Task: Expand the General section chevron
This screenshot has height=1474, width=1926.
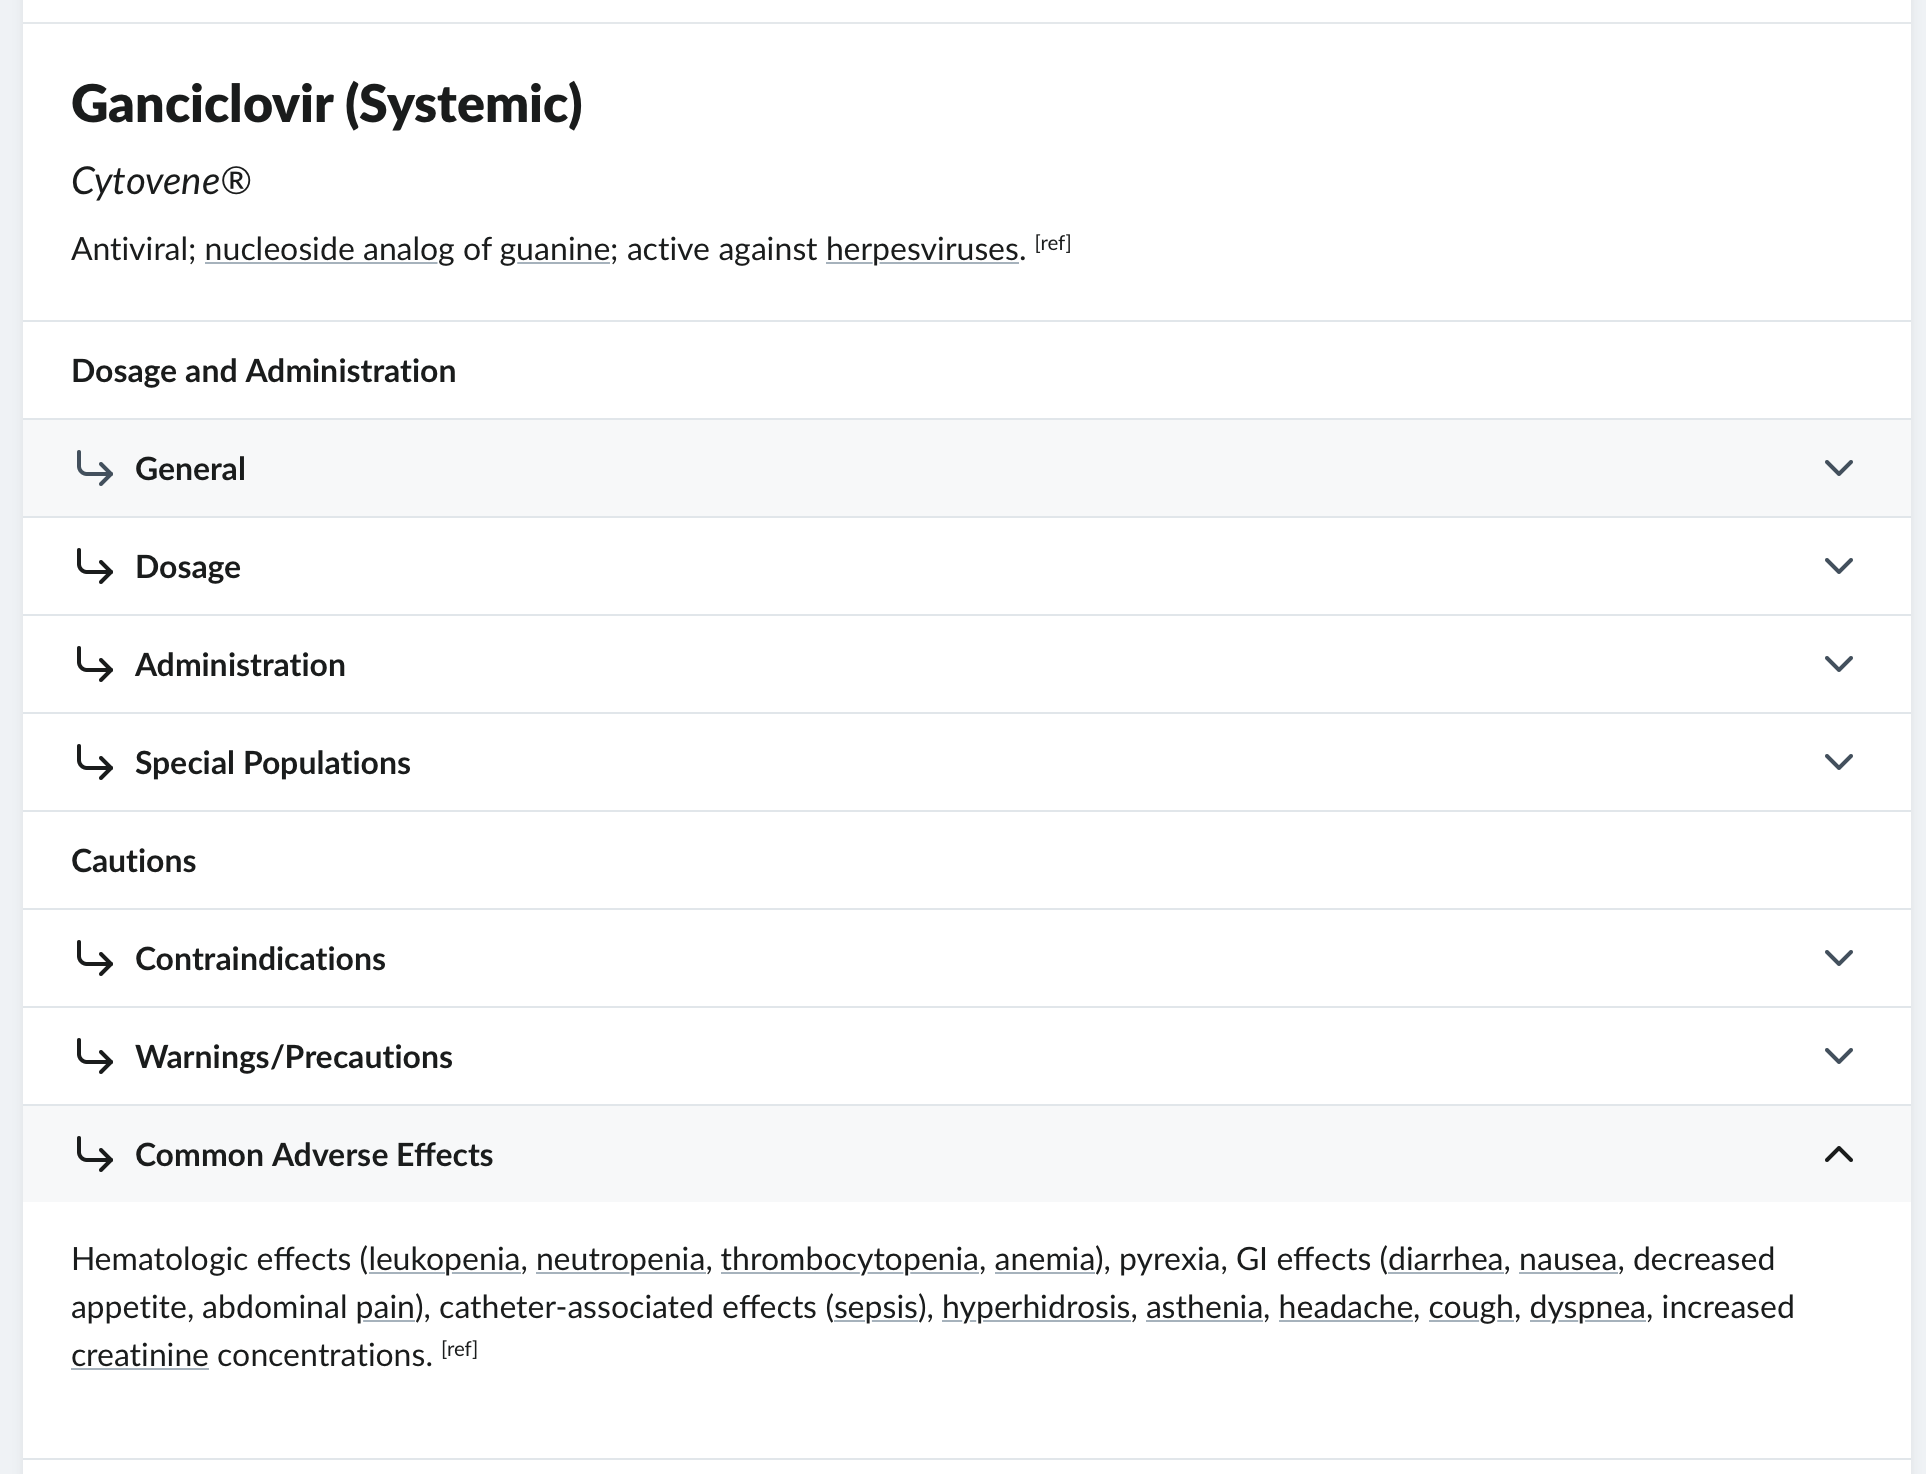Action: point(1838,468)
